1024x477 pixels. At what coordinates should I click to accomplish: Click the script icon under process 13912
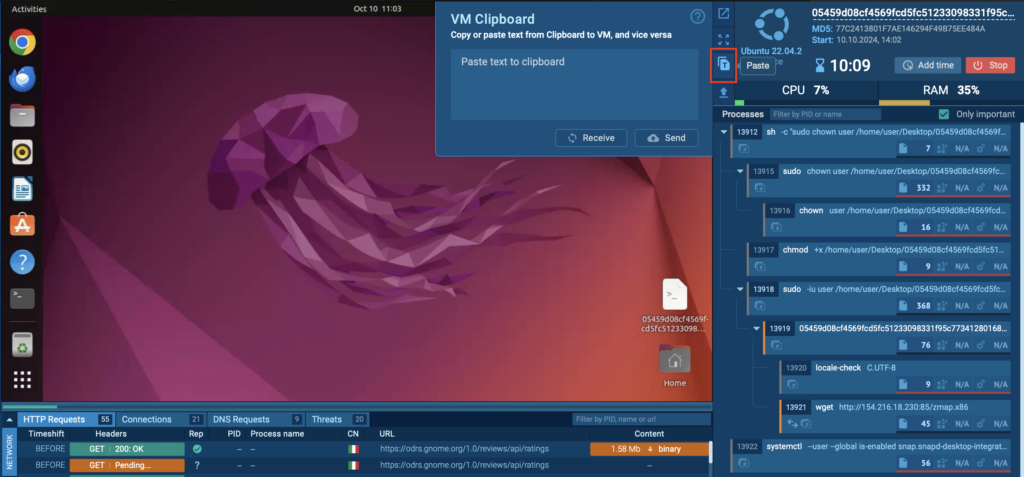[743, 149]
